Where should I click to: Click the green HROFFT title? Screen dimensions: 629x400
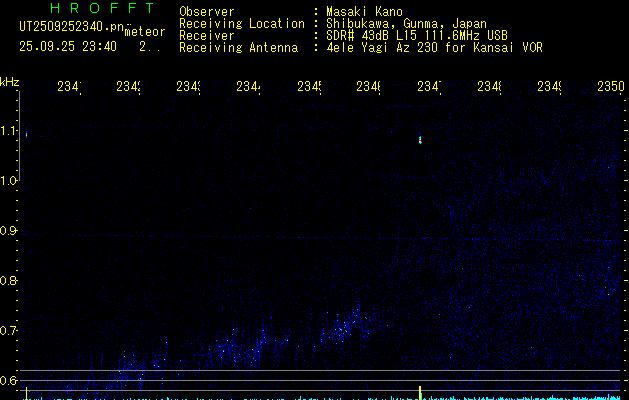coord(102,8)
